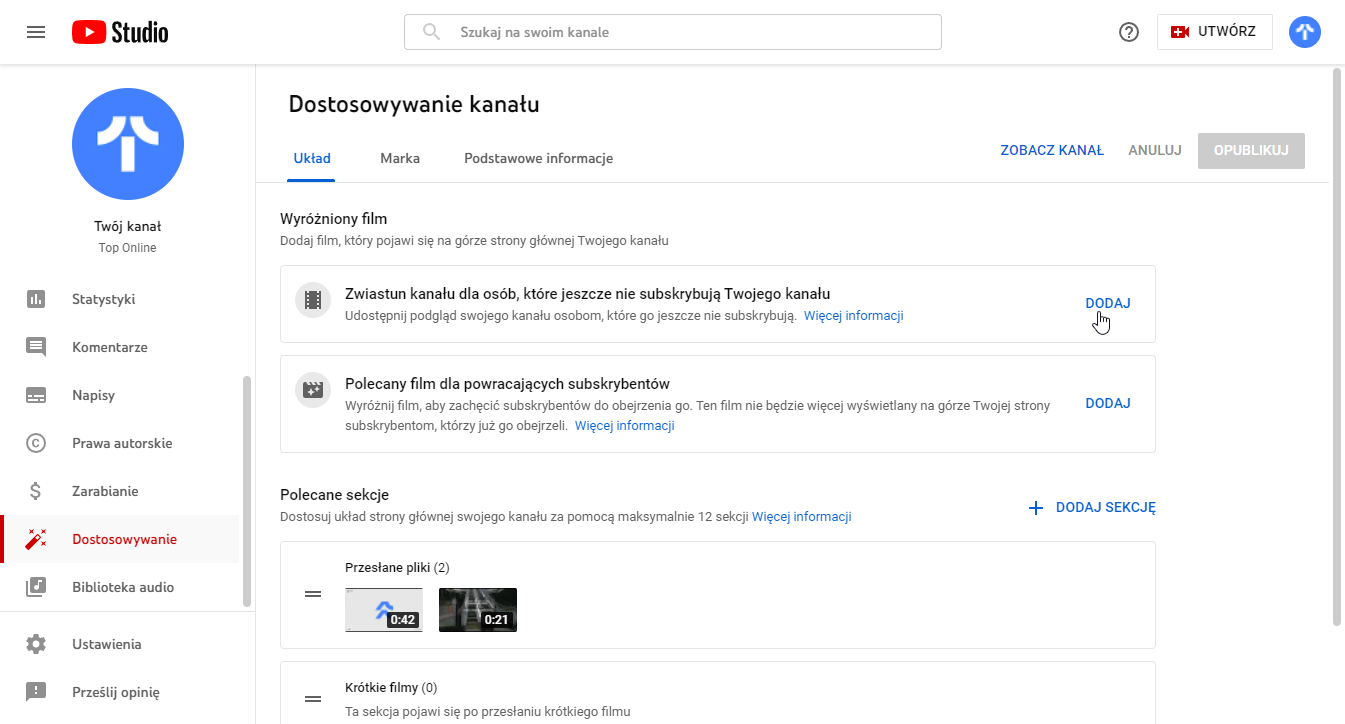Click the Twój kanał label
Viewport: 1345px width, 724px height.
click(128, 227)
